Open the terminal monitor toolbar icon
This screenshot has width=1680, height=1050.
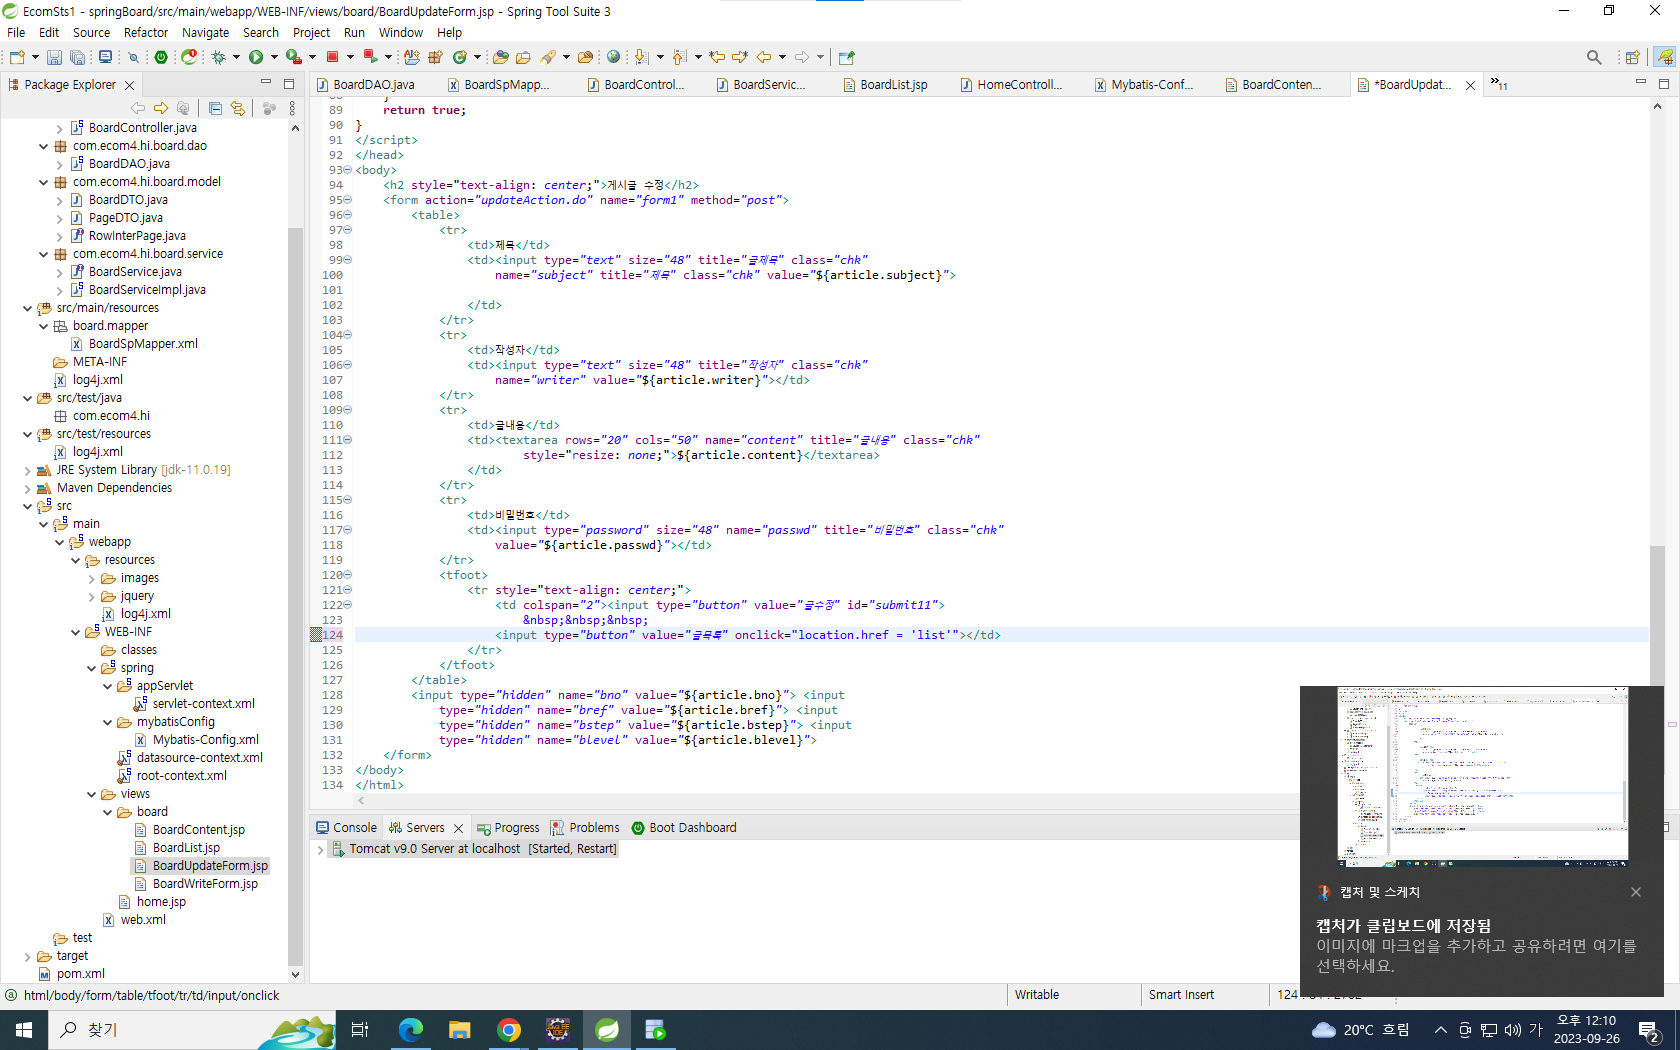(105, 57)
